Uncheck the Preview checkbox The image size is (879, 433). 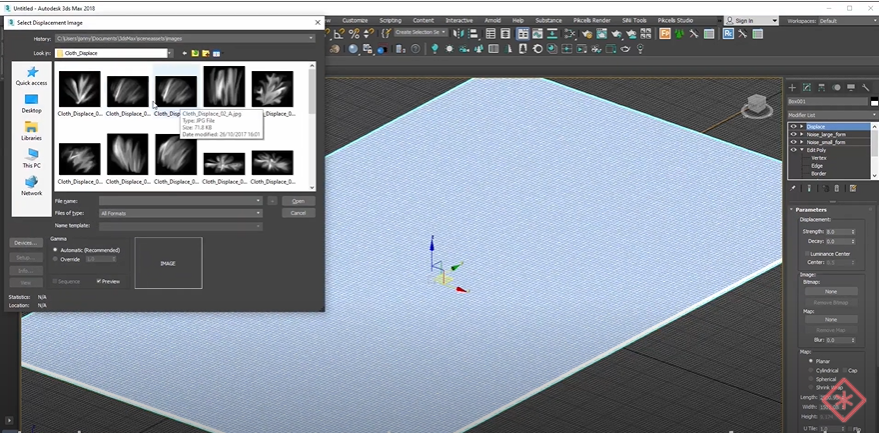tap(98, 281)
